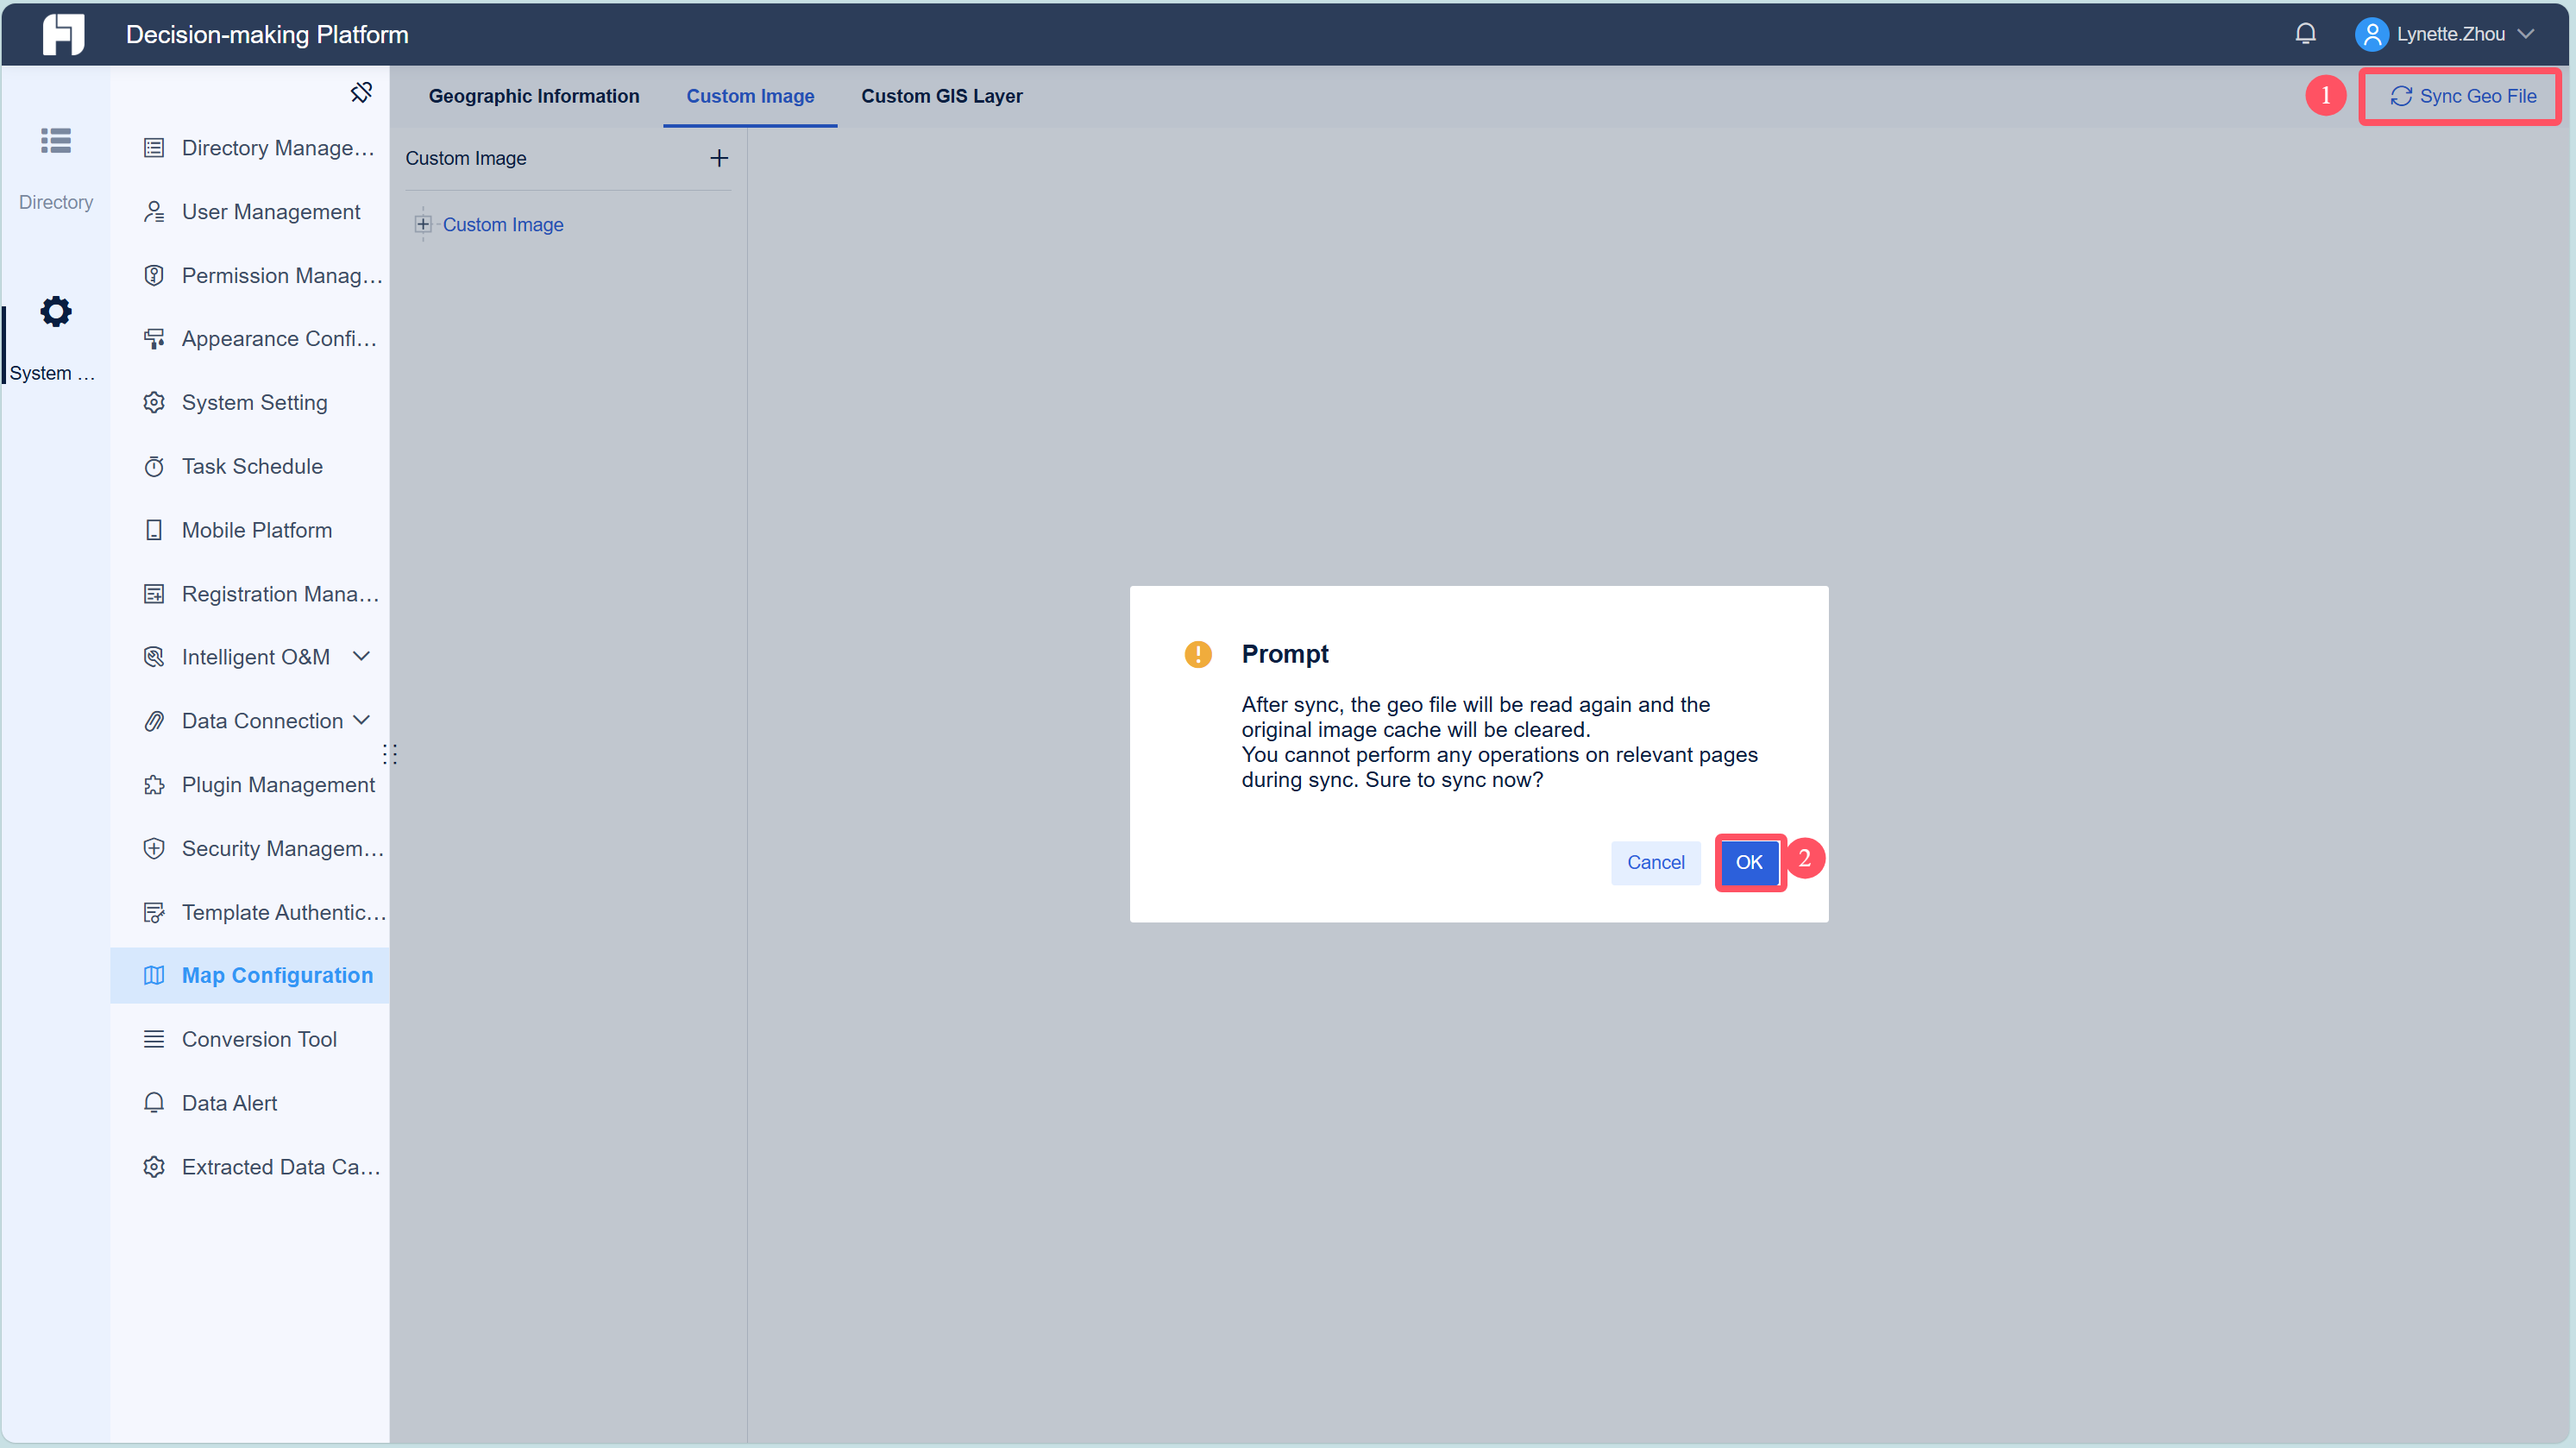Click the Lynette.Zhou avatar icon
Viewport: 2576px width, 1448px height.
[x=2371, y=34]
